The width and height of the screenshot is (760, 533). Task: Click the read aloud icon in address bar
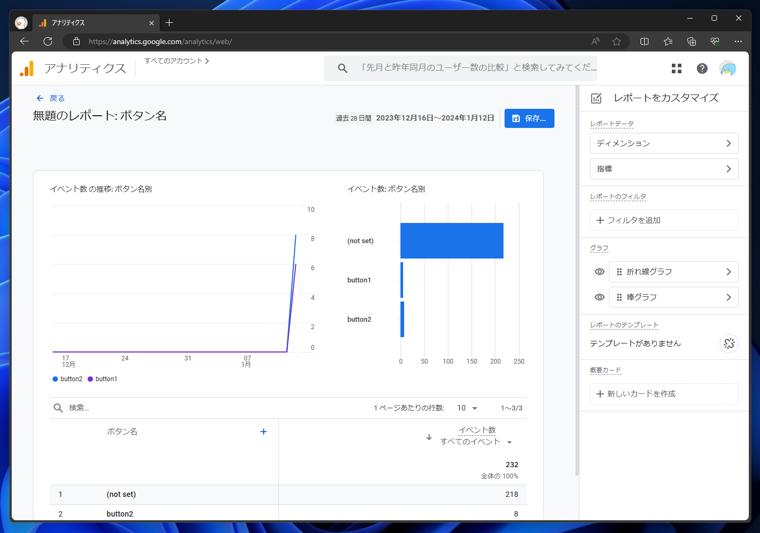click(596, 42)
